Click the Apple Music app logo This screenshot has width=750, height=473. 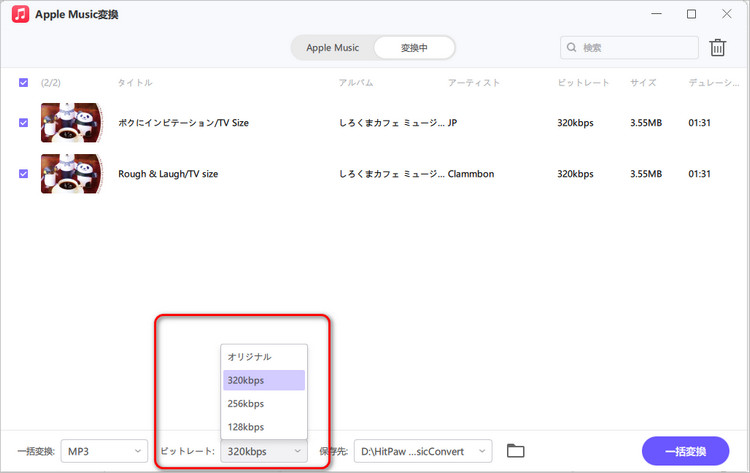(21, 14)
